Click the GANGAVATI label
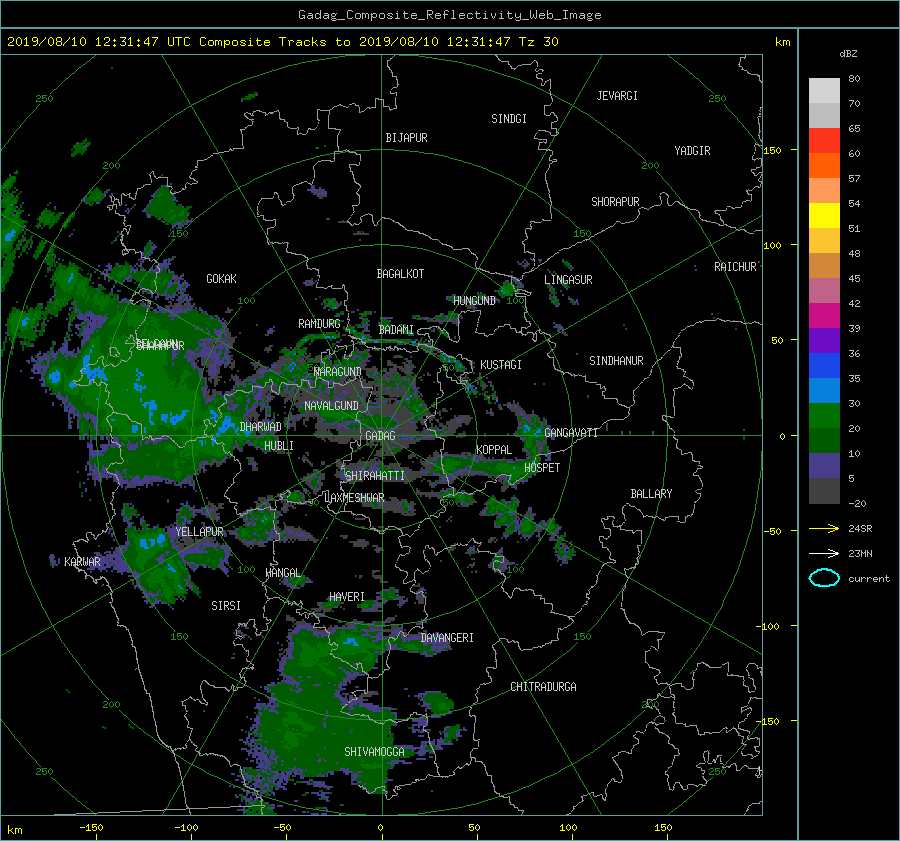 [571, 433]
